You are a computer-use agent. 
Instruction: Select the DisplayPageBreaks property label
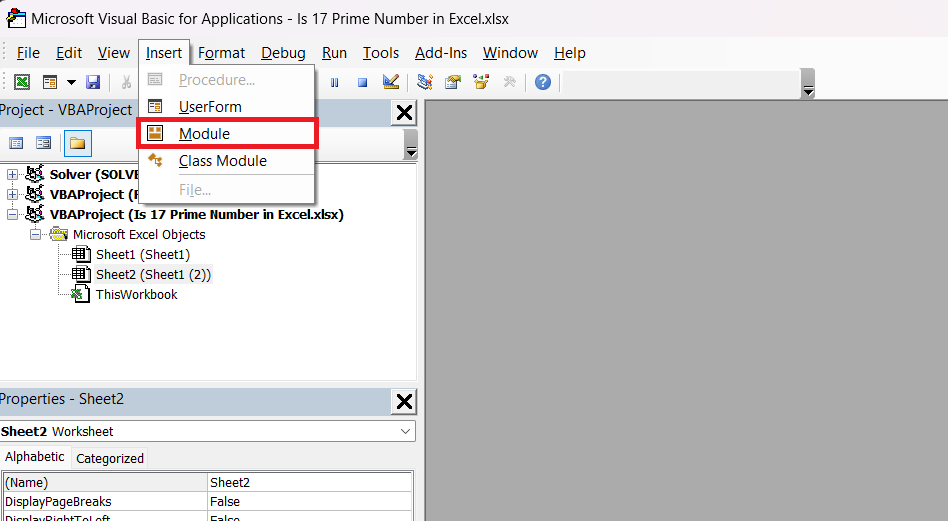point(105,502)
